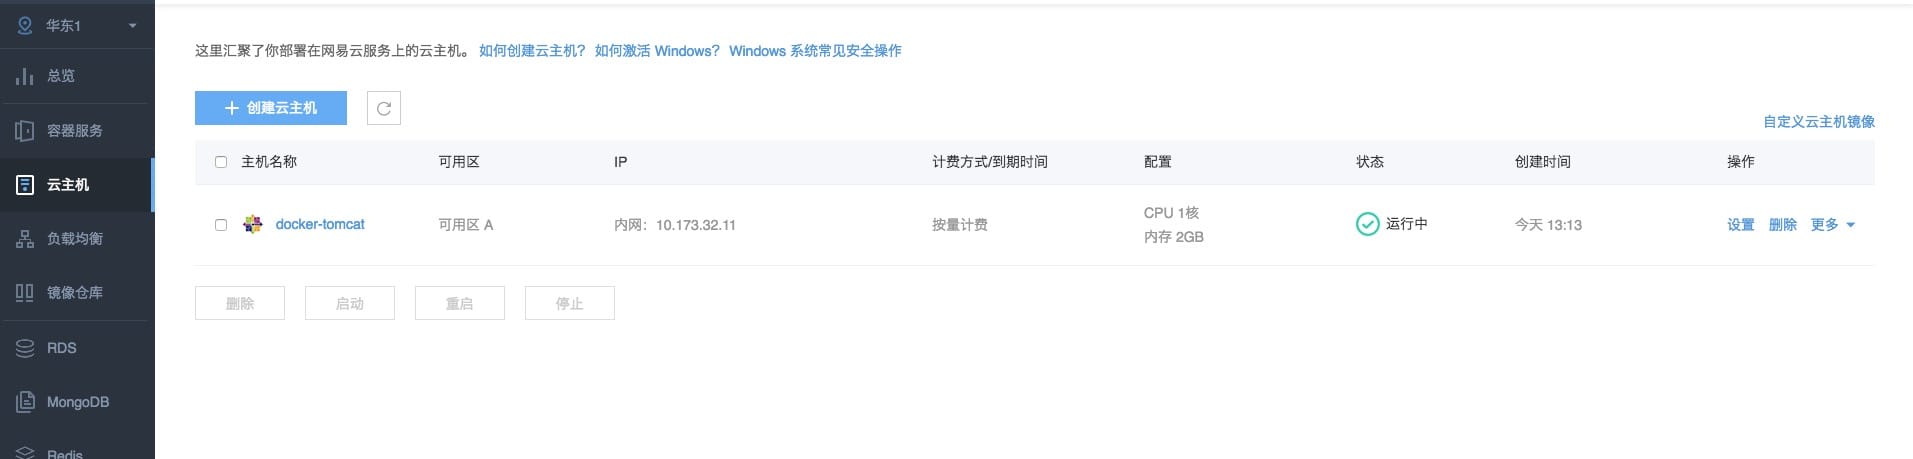Open the RDS database icon
Image resolution: width=1913 pixels, height=459 pixels.
pyautogui.click(x=25, y=348)
